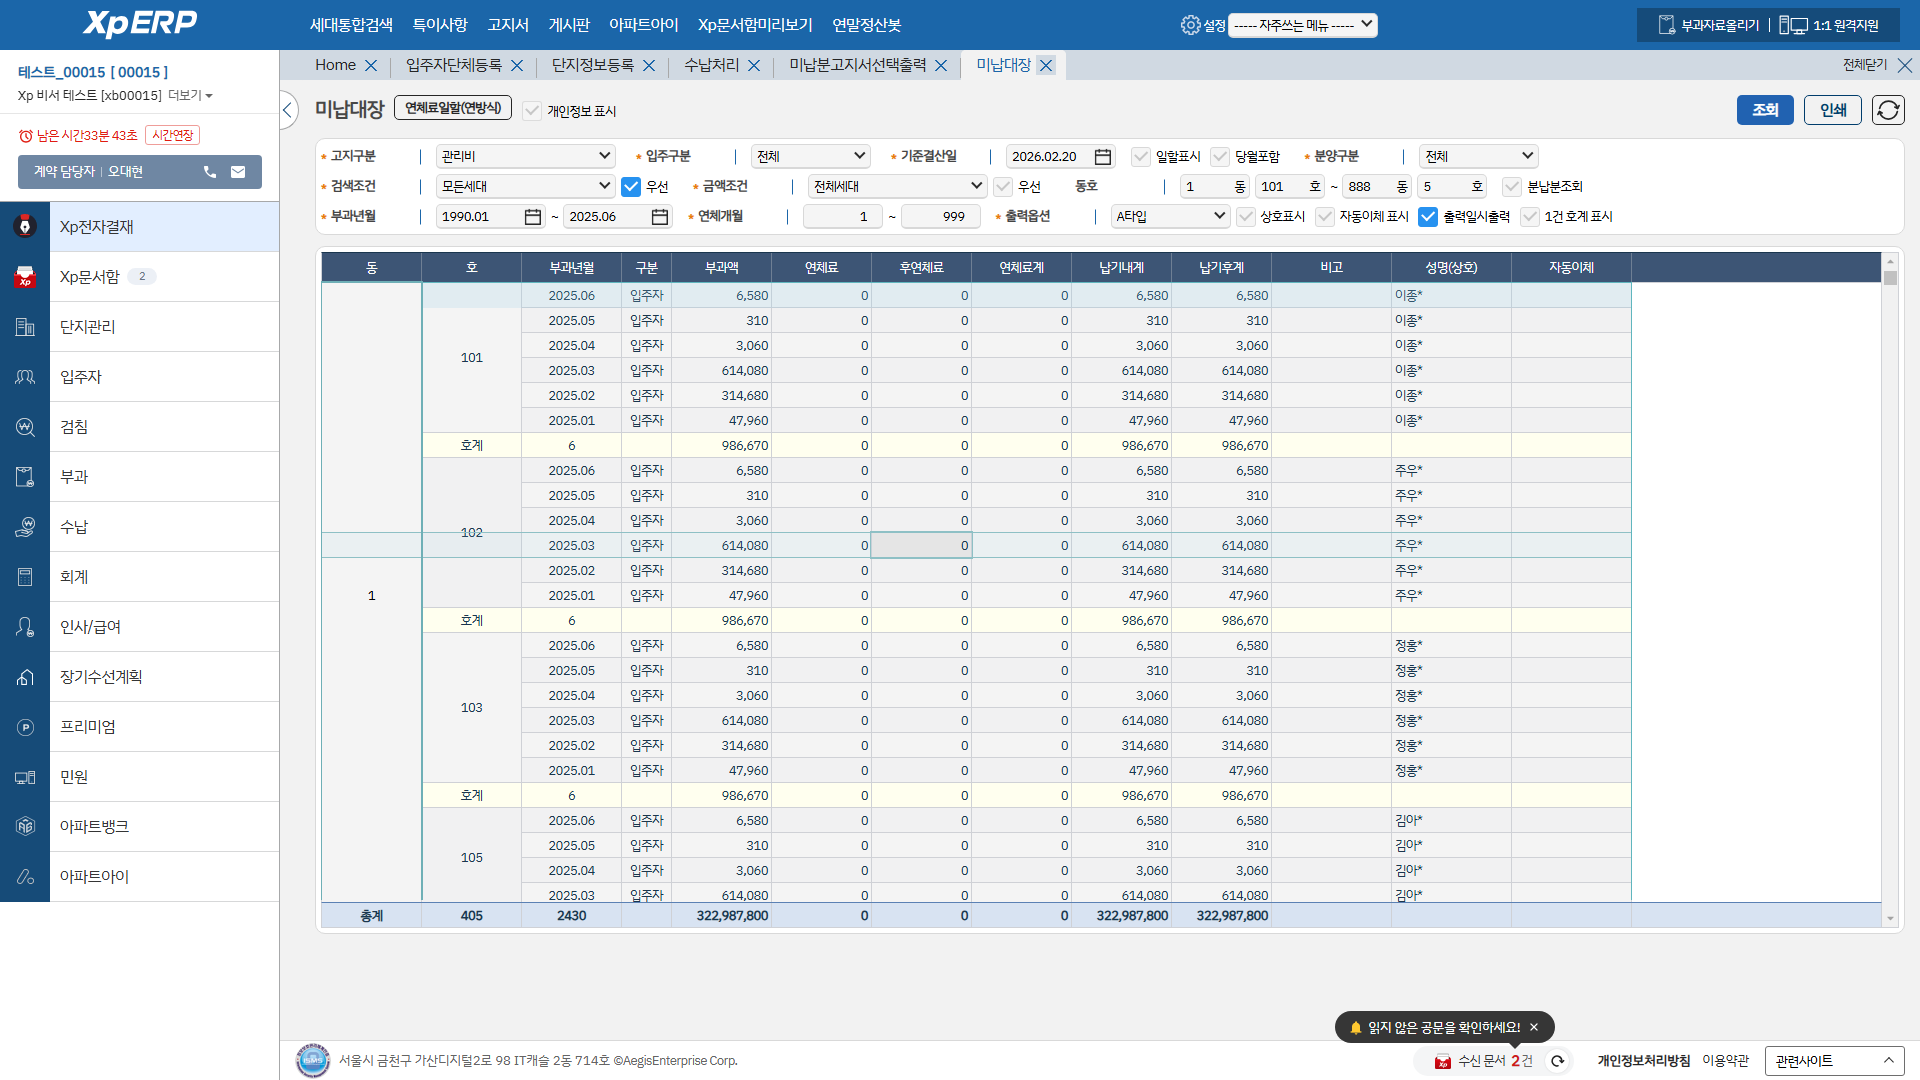Click the mail icon for contract manager
The width and height of the screenshot is (1920, 1080).
click(238, 172)
